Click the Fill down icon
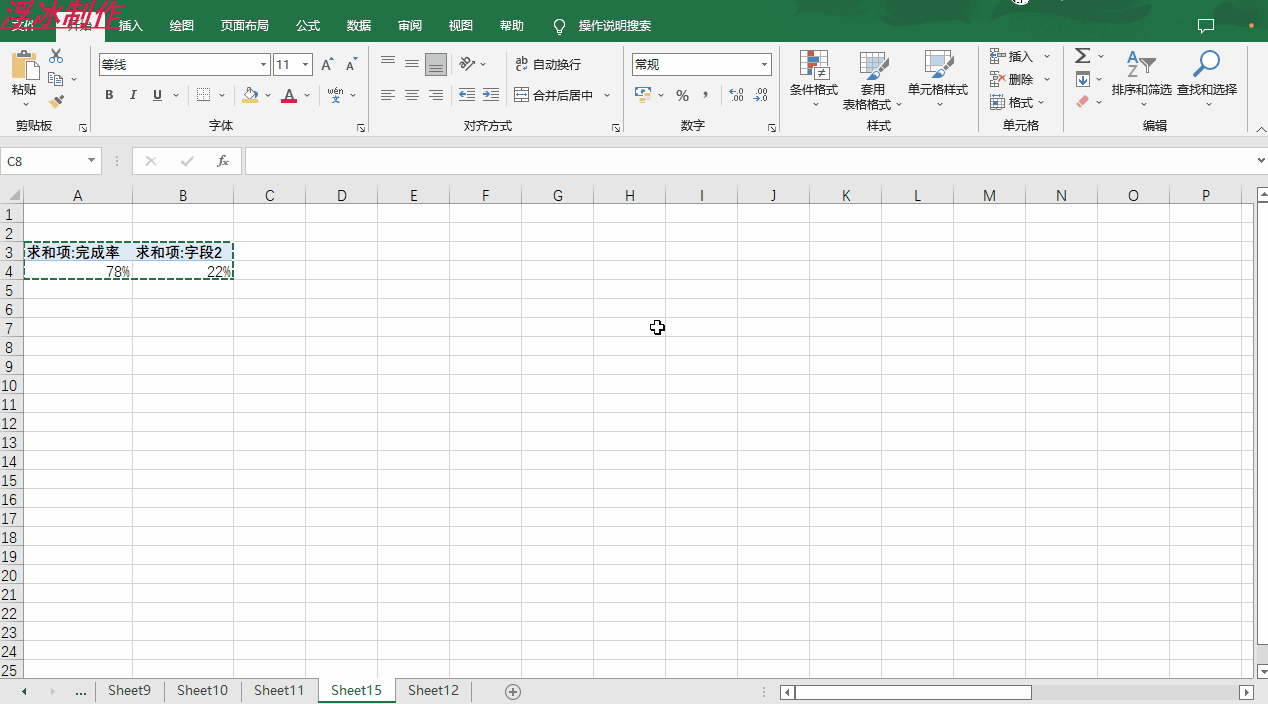This screenshot has width=1268, height=704. coord(1083,79)
